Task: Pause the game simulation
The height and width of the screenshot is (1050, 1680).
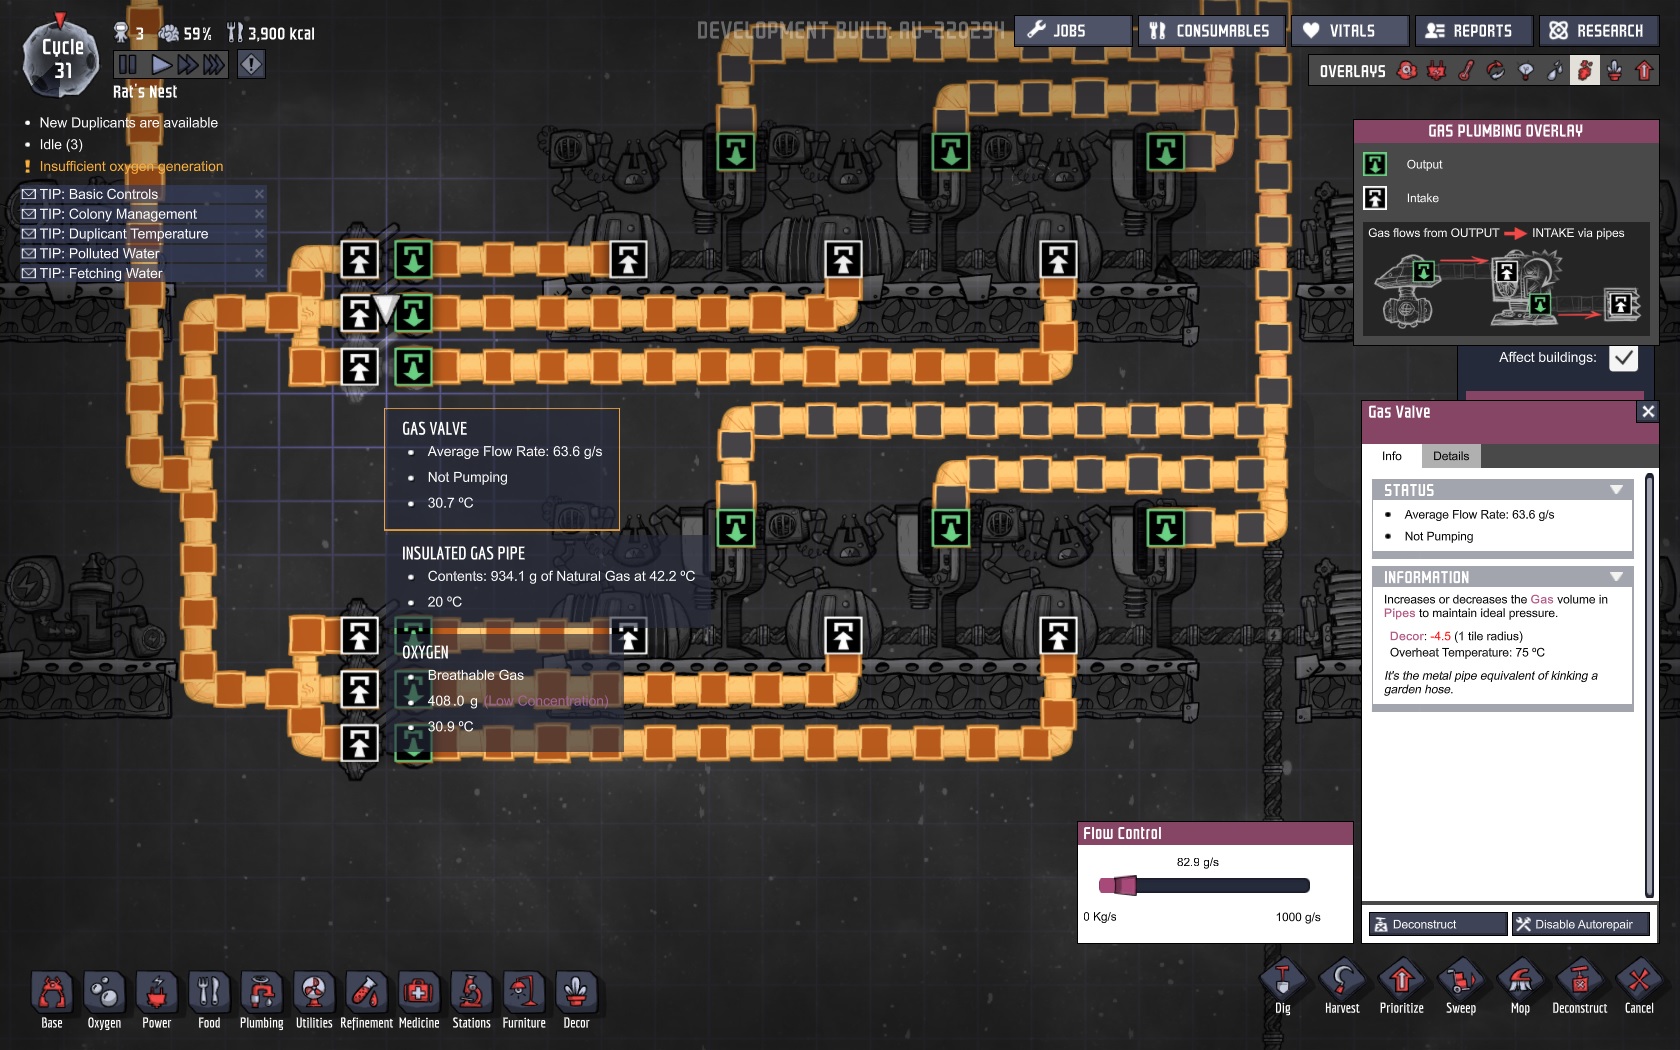Action: click(127, 65)
